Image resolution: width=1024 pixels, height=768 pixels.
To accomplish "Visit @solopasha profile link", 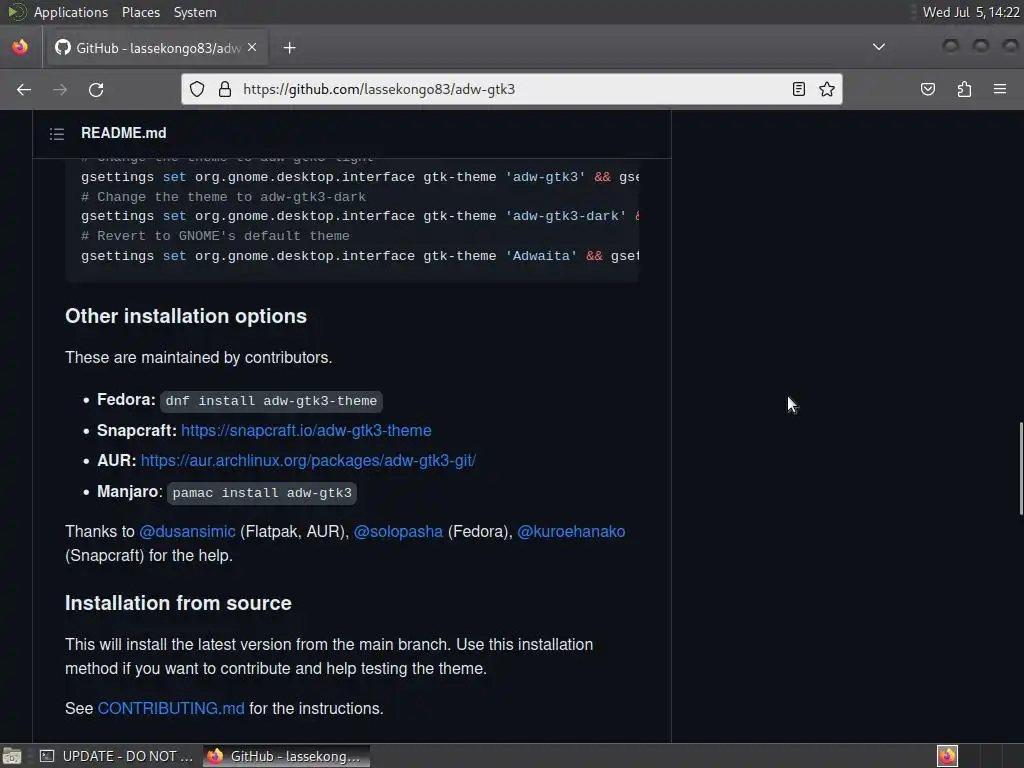I will [398, 532].
